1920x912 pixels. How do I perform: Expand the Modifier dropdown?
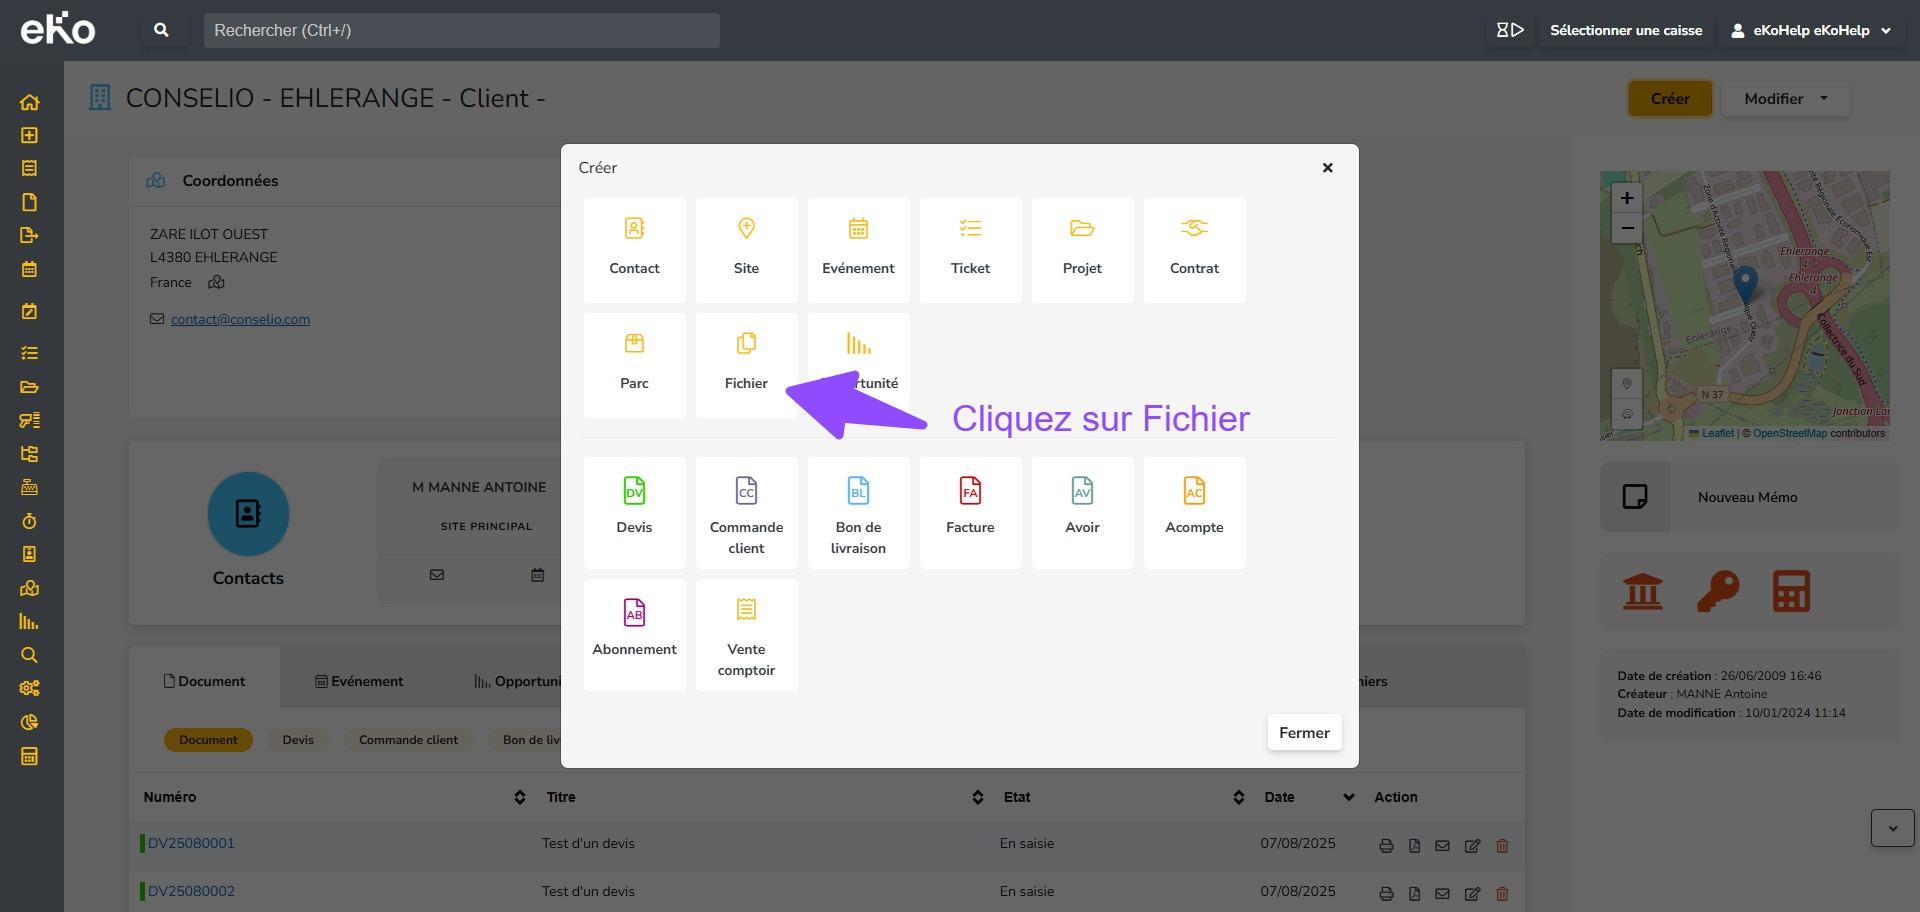1785,99
